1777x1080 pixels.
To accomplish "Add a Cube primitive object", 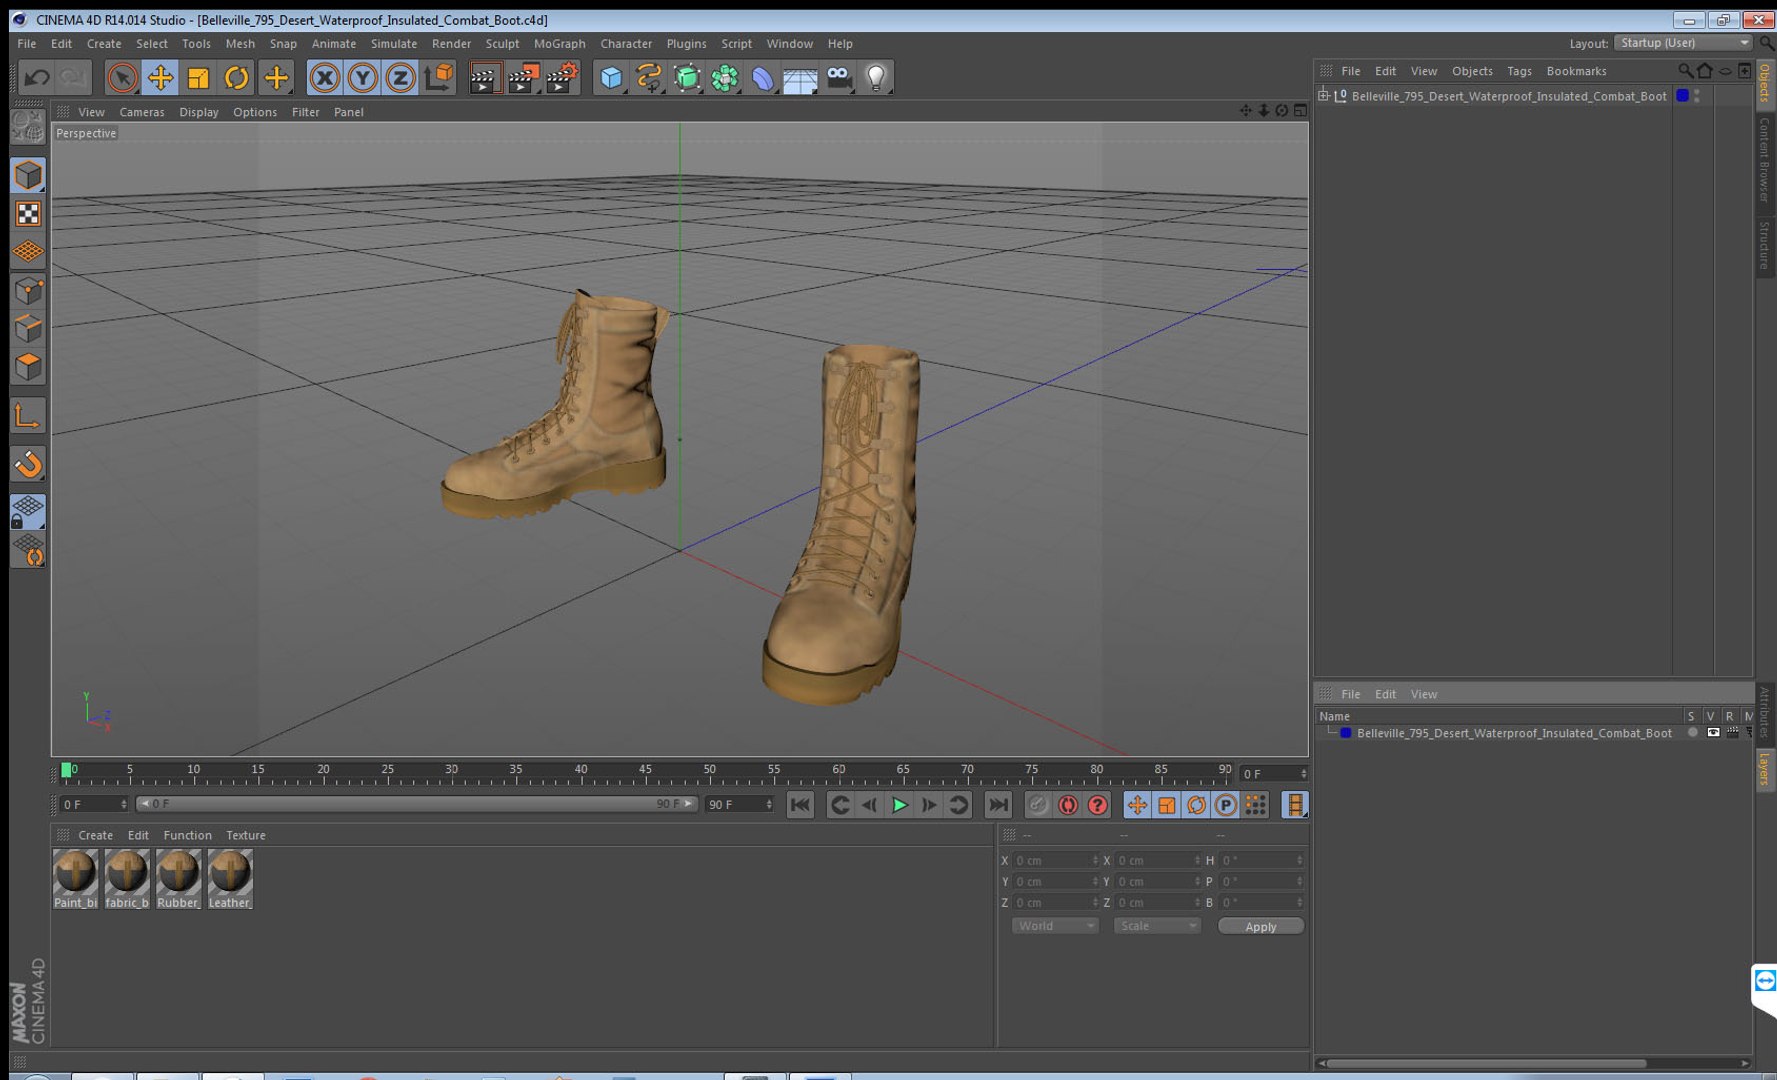I will click(611, 77).
